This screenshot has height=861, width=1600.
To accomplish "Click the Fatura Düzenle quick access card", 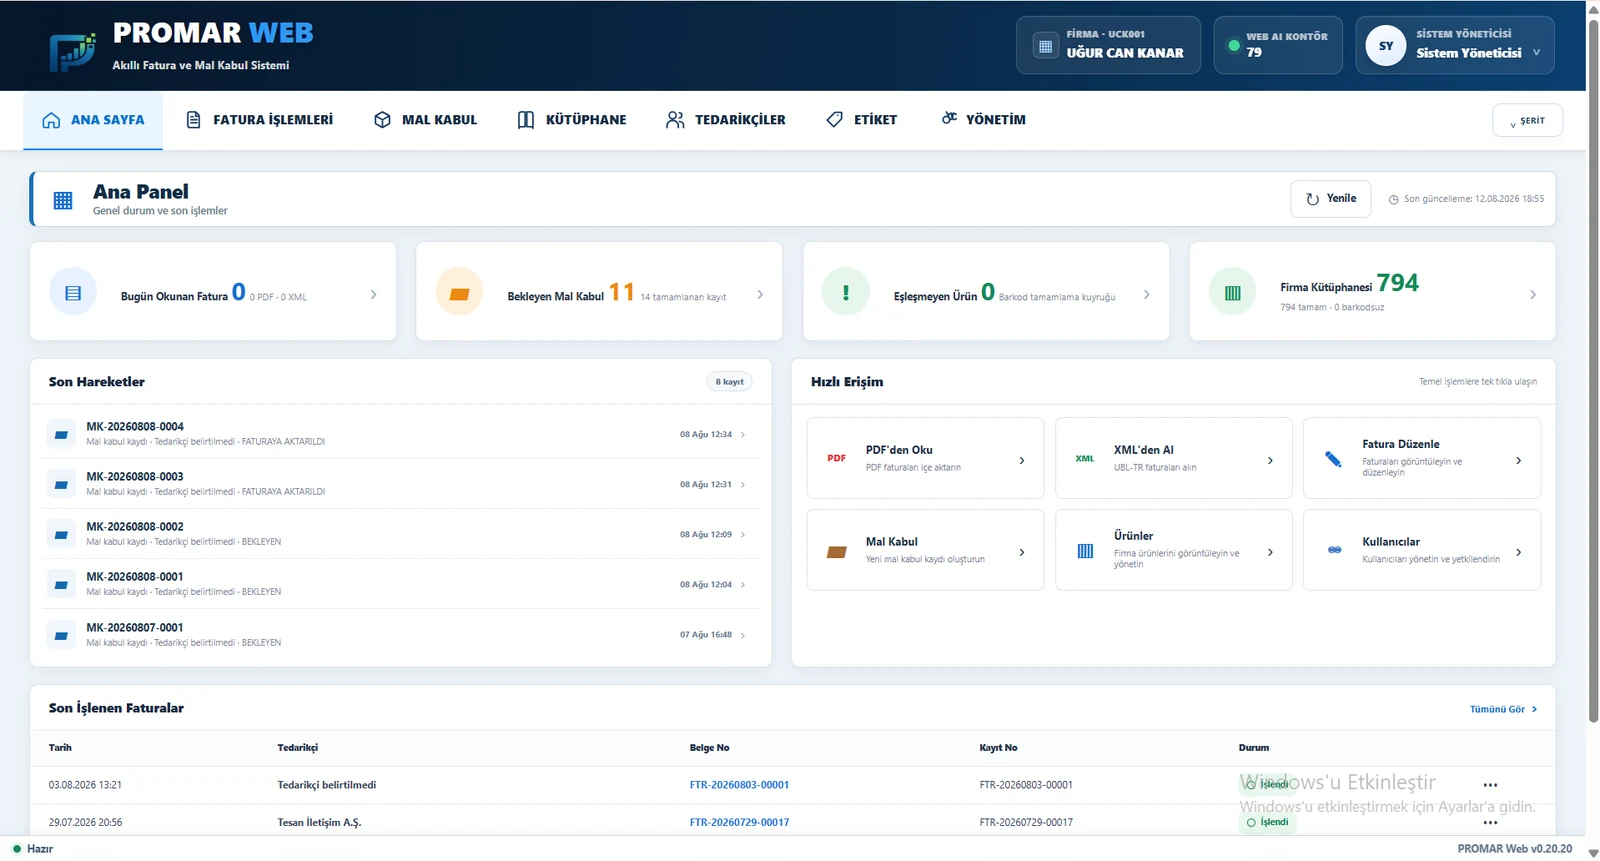I will [1421, 458].
